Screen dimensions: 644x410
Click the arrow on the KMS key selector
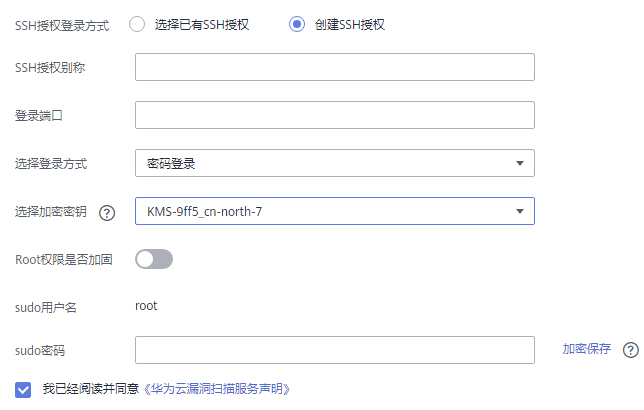519,211
